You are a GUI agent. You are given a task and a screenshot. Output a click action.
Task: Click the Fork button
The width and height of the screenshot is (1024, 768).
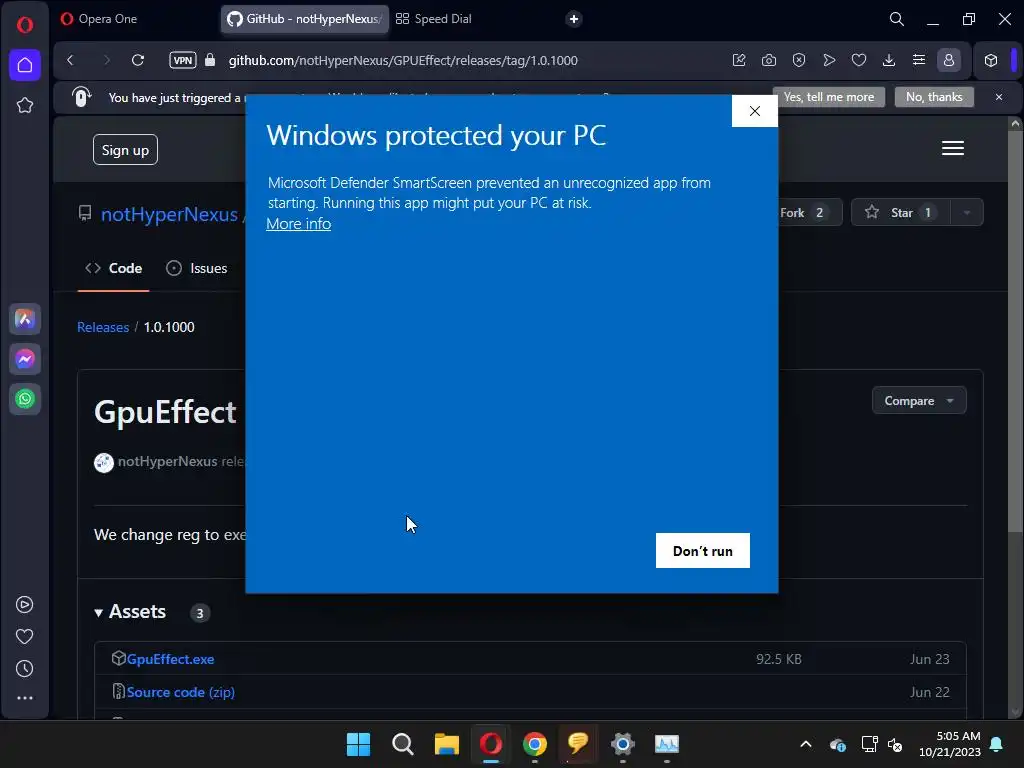tap(809, 212)
